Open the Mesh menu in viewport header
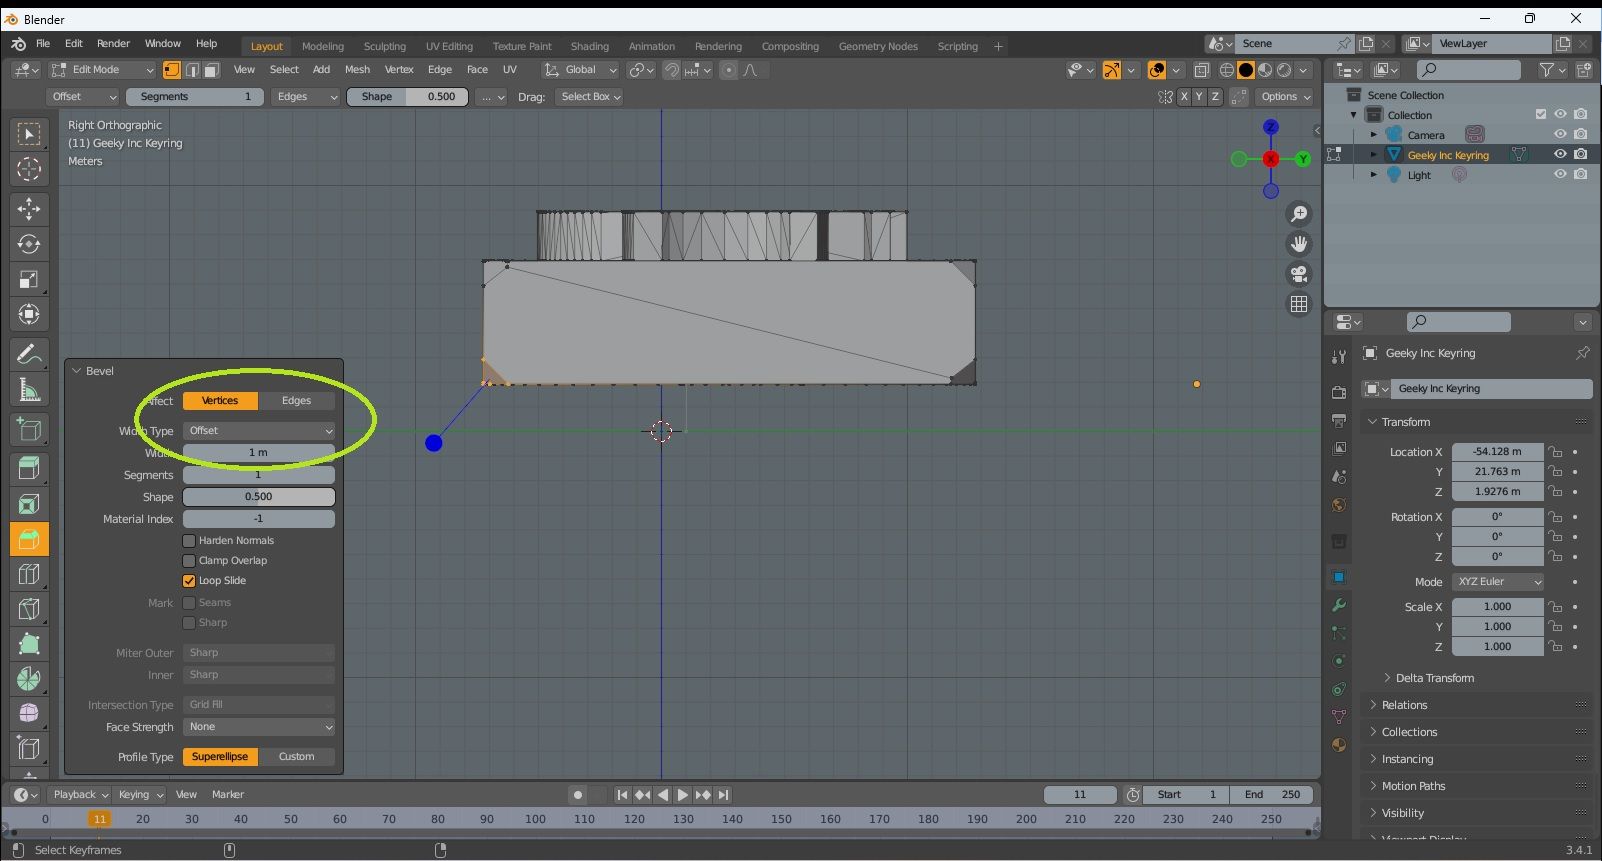Screen dimensions: 1602x861 click(357, 70)
